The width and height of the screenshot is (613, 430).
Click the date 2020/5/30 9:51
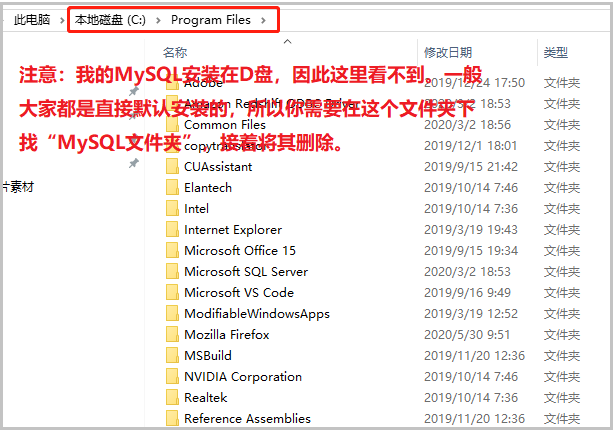(x=467, y=335)
